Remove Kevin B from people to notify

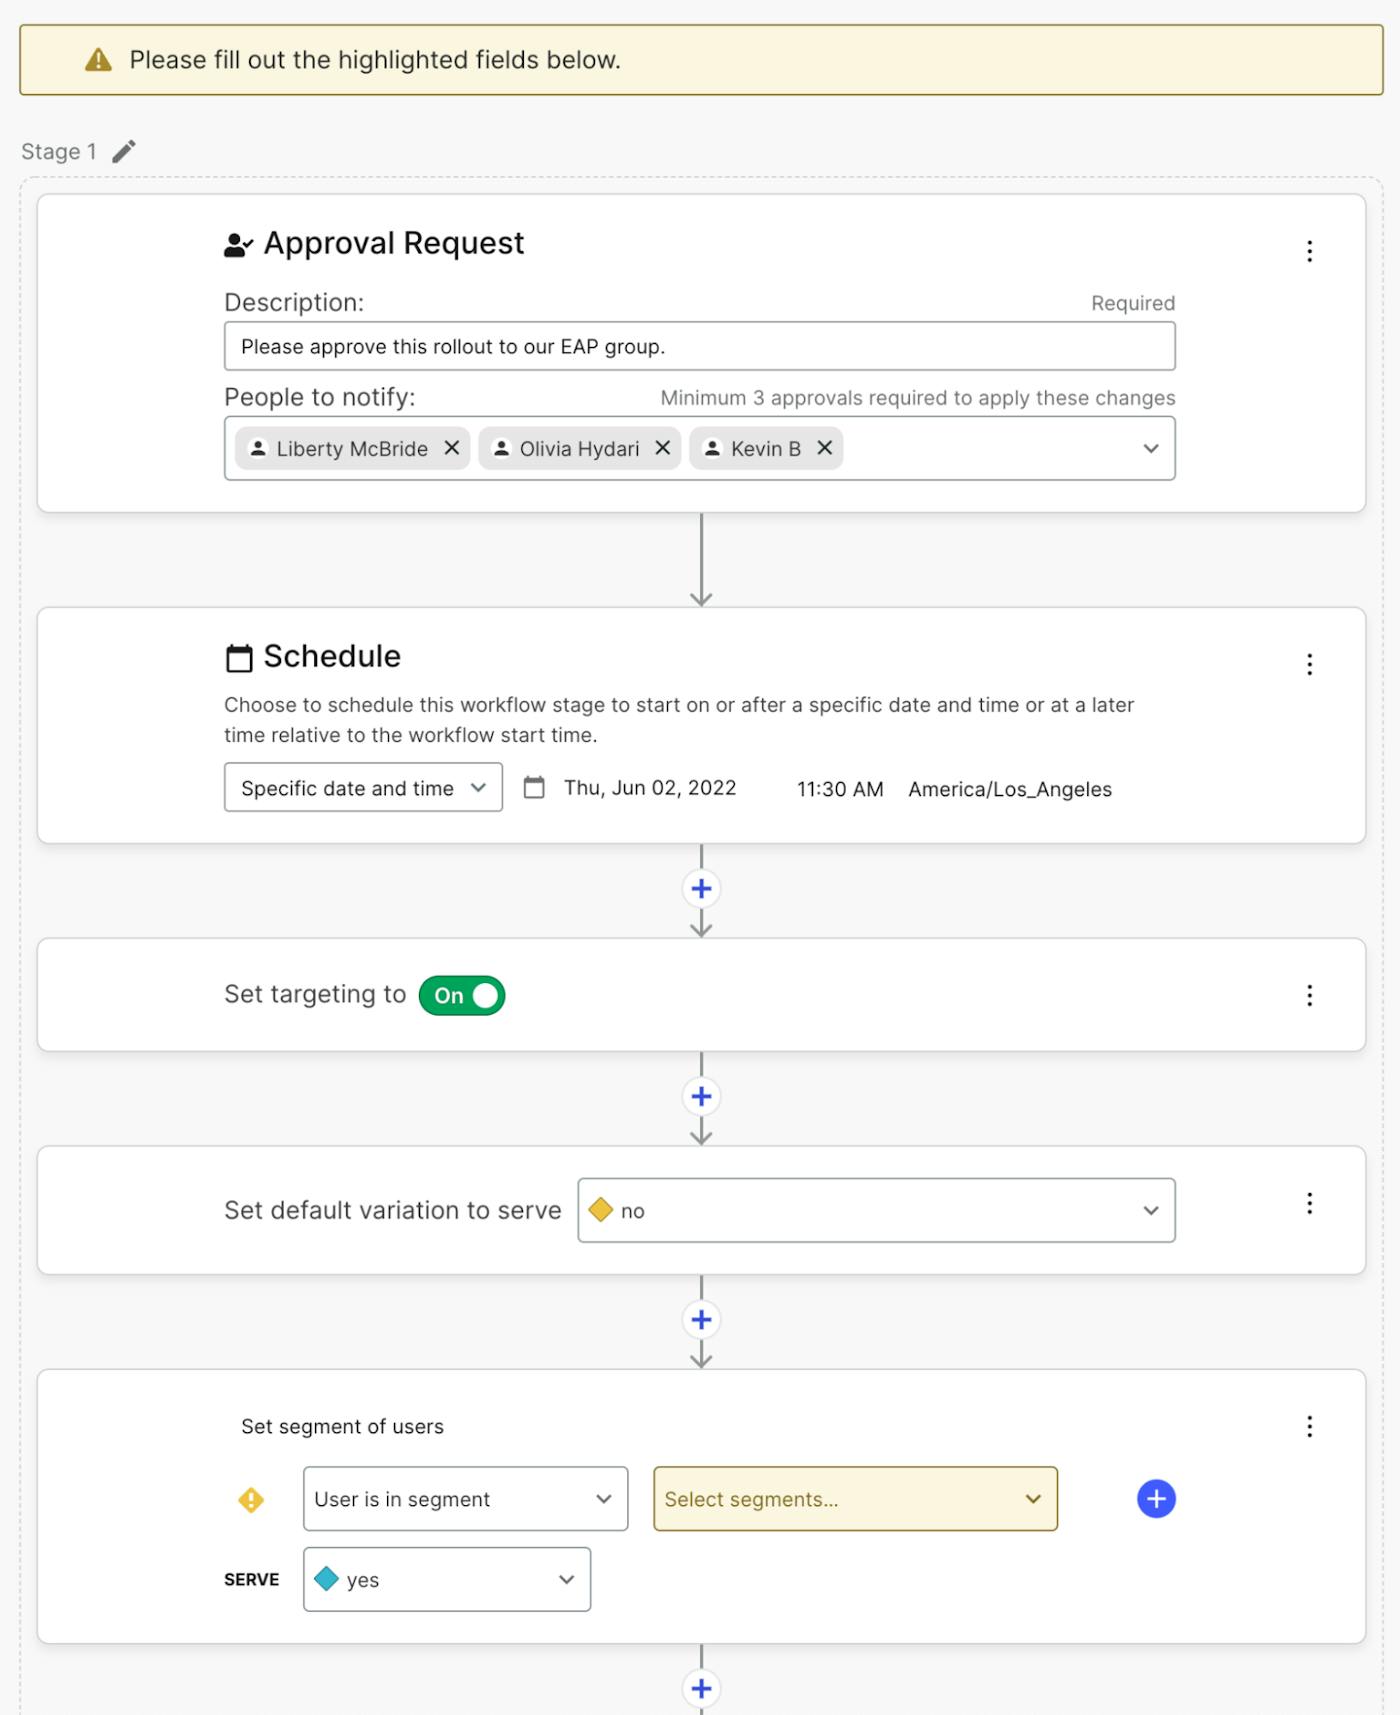pyautogui.click(x=825, y=448)
